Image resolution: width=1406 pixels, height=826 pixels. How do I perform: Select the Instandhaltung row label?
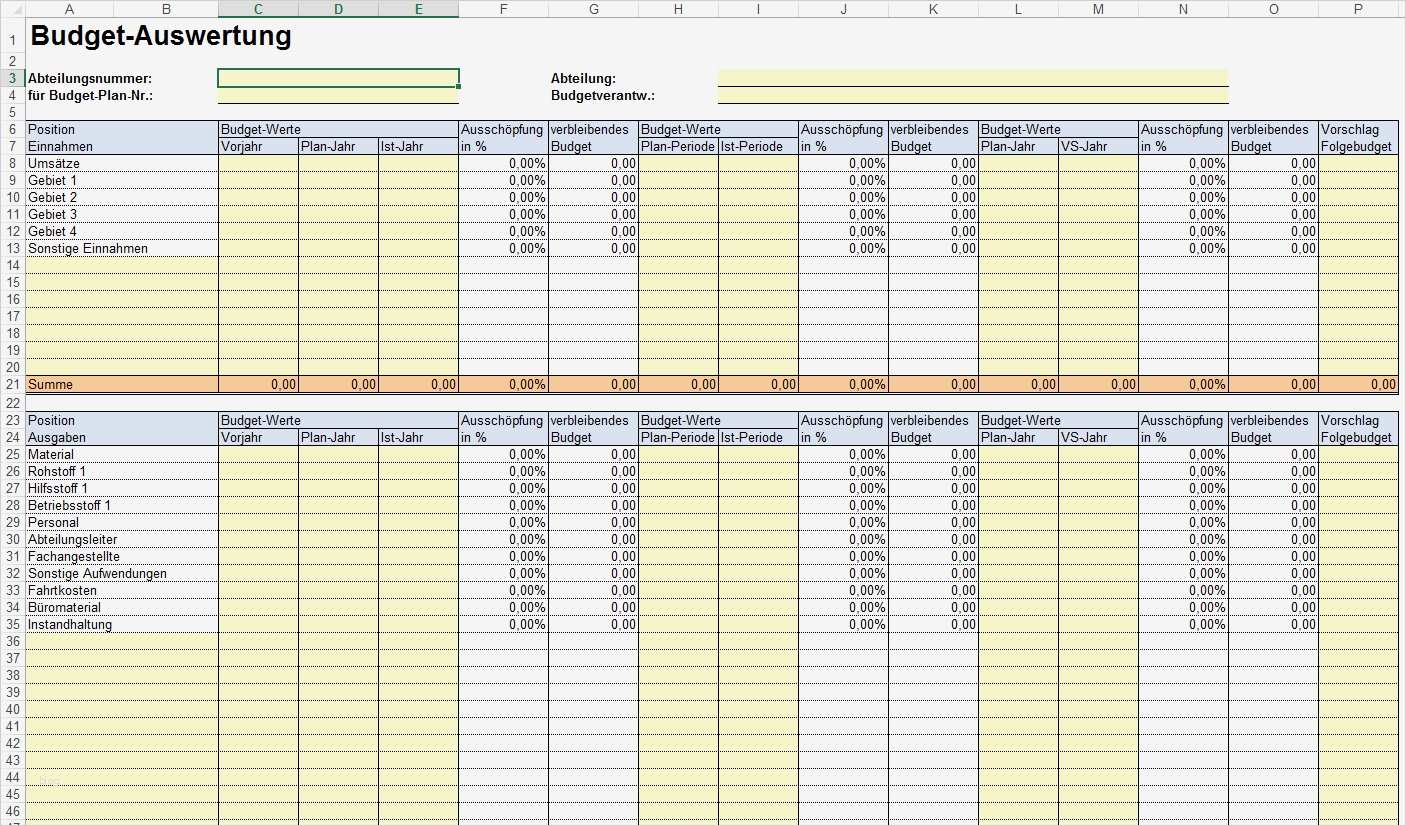pyautogui.click(x=120, y=624)
